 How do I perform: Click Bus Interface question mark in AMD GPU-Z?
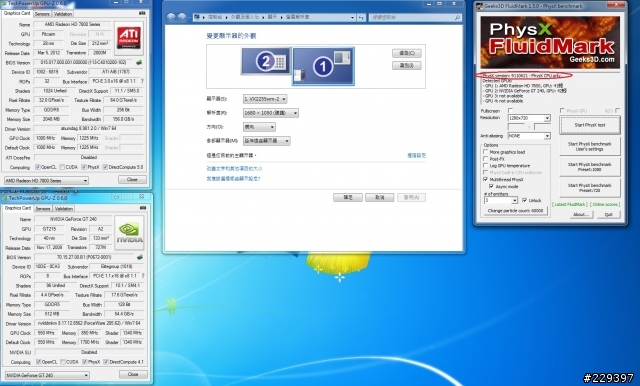coord(142,81)
